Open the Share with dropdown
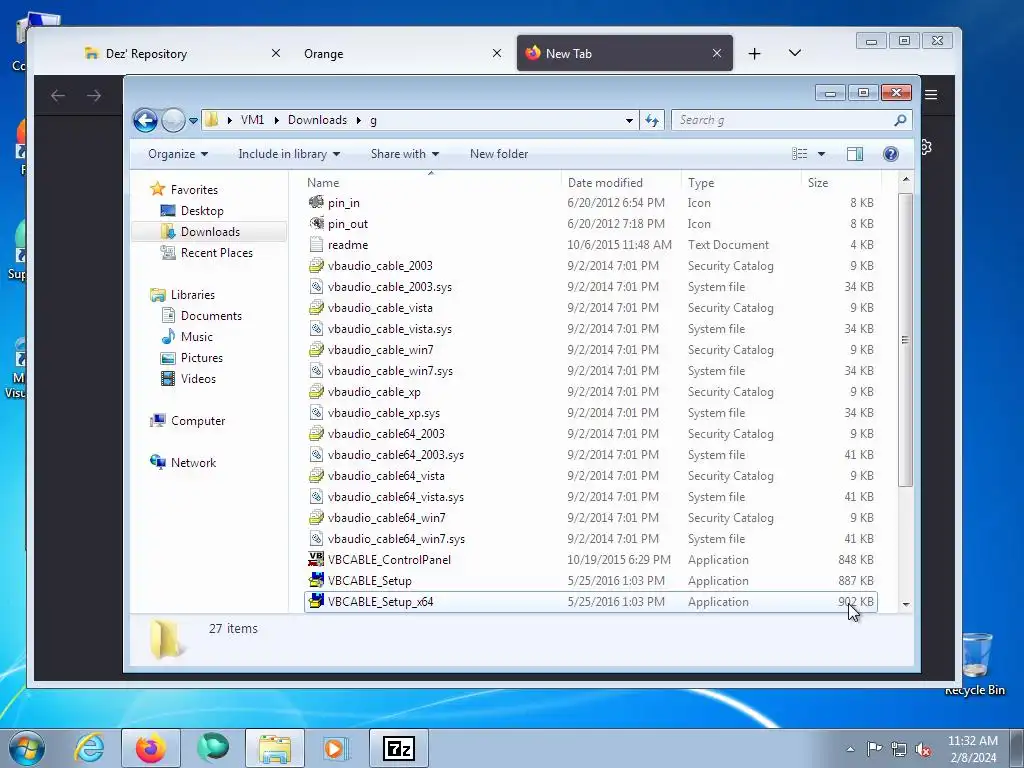 405,154
